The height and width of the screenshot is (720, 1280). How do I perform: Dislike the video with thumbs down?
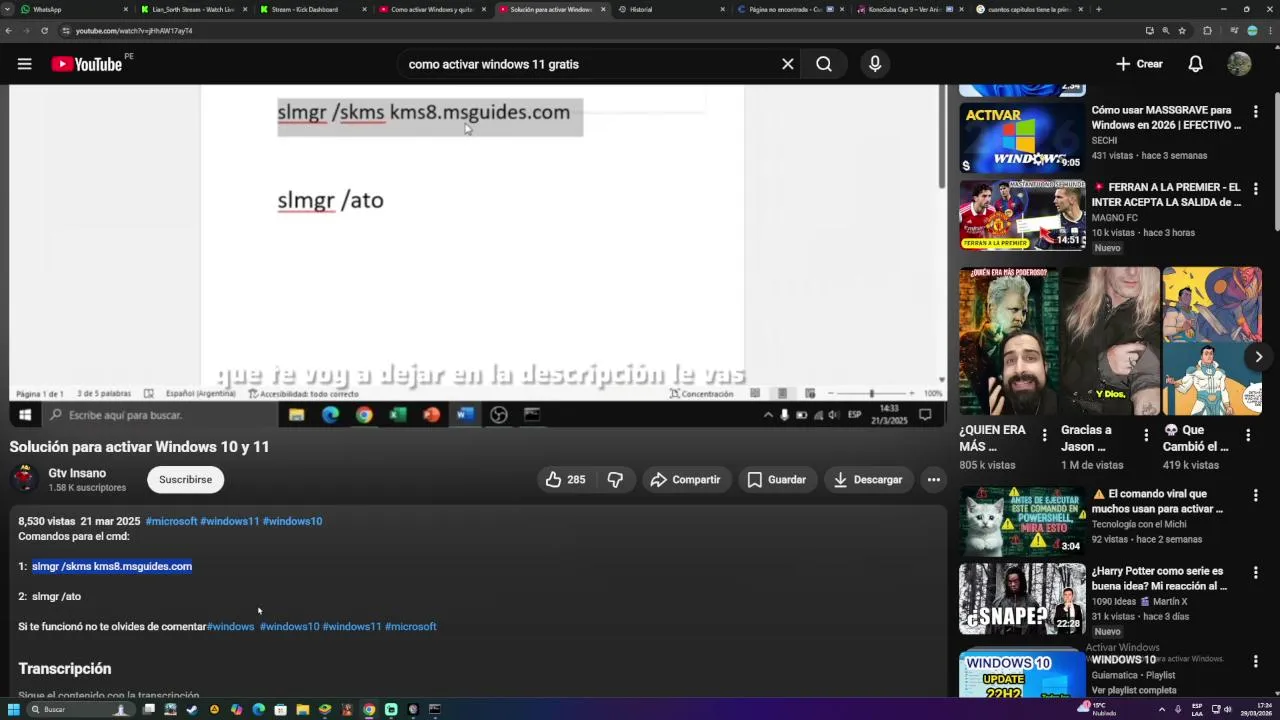[615, 480]
